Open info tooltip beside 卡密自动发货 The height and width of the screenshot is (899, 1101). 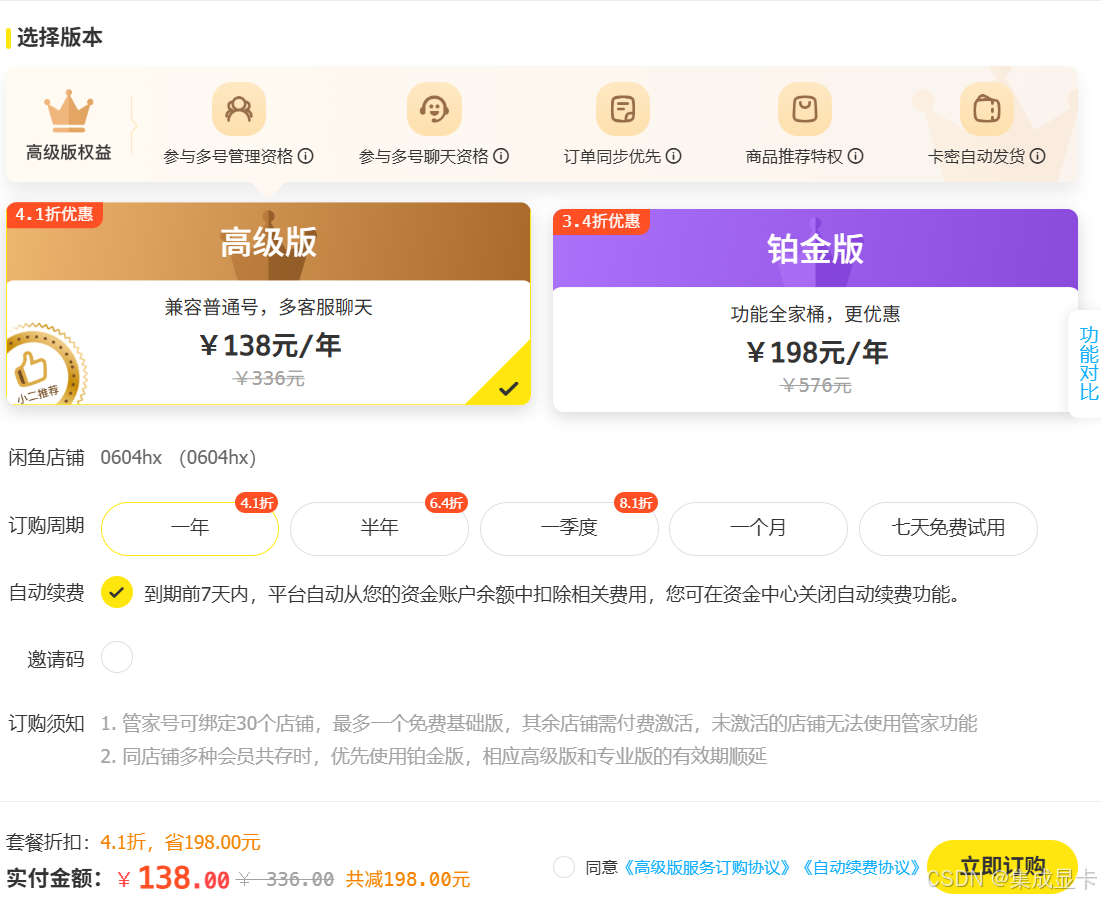tap(1038, 156)
